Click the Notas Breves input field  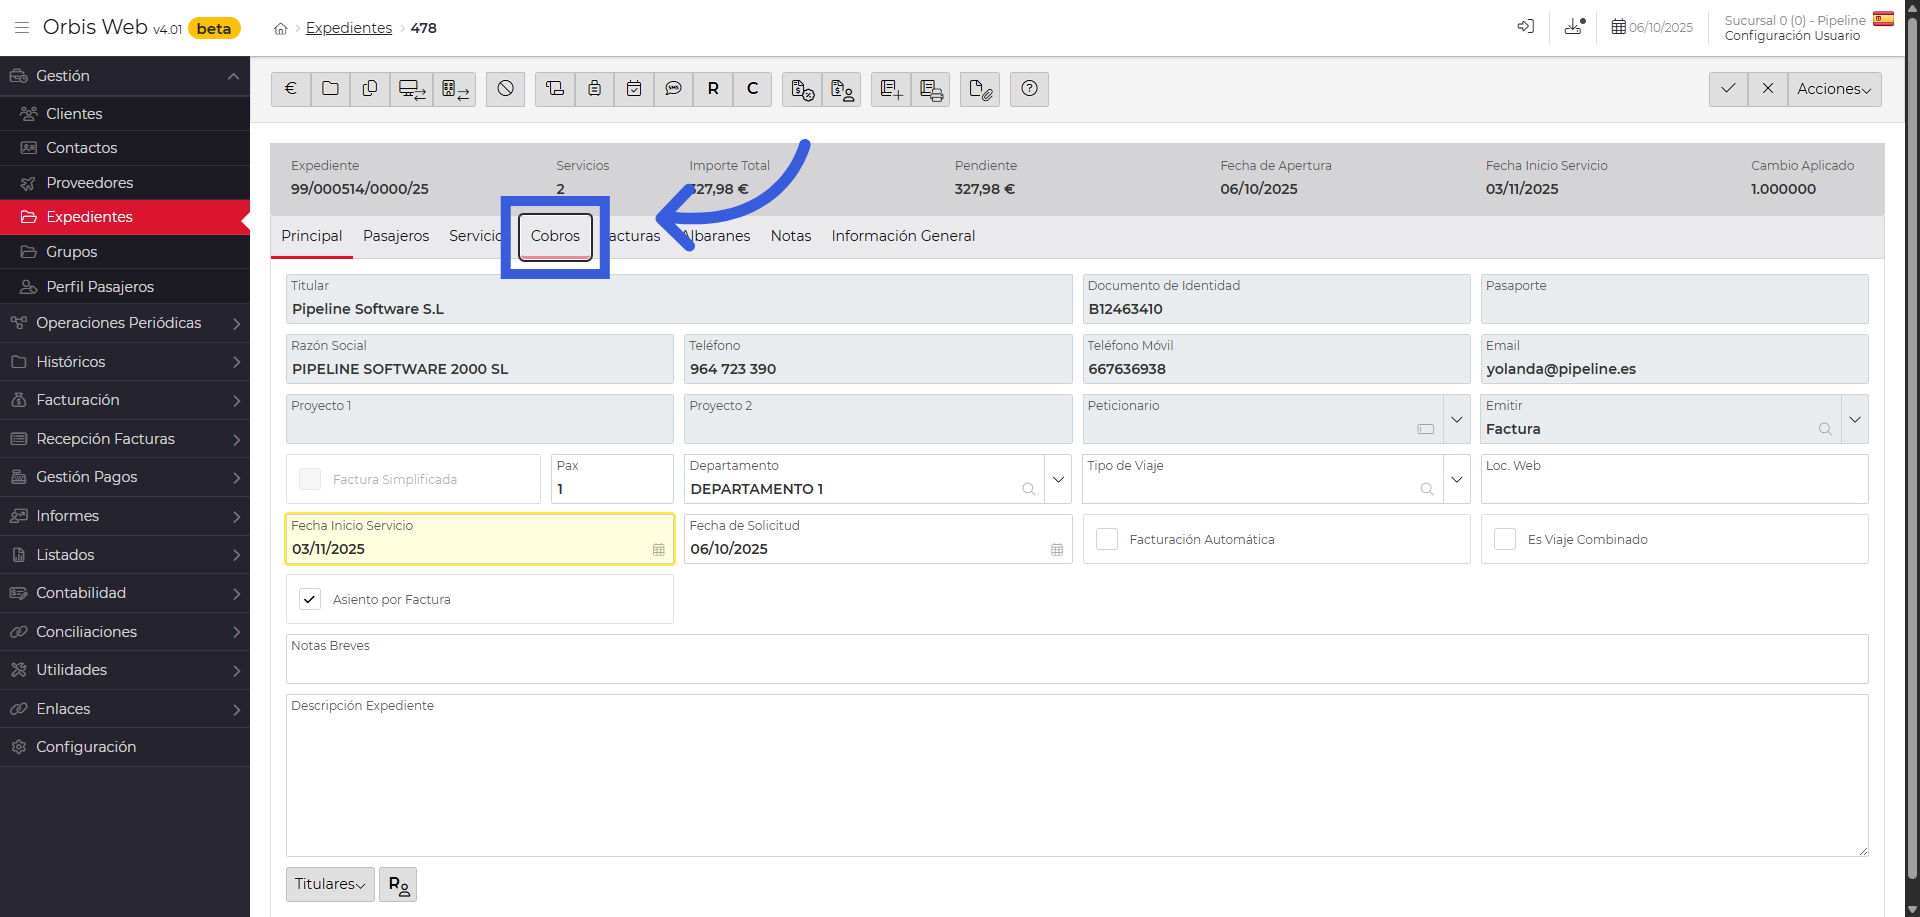pos(1076,665)
